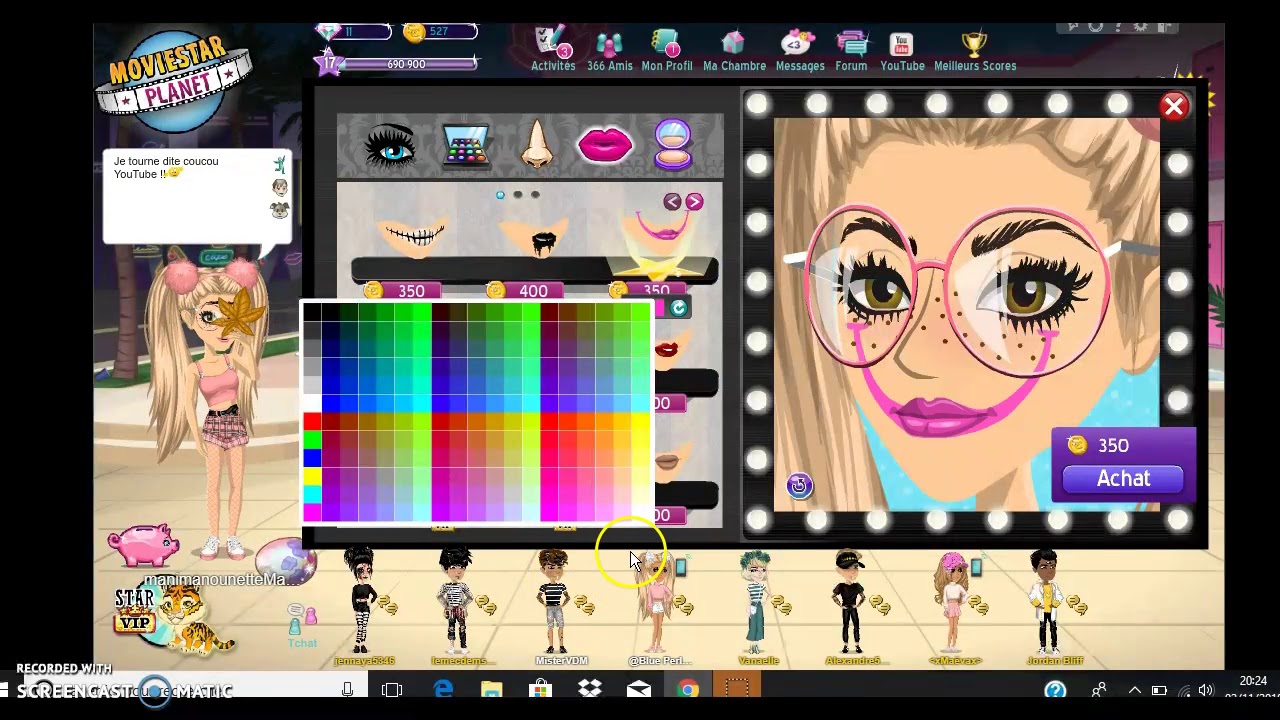
Task: Click the StarCoins balance 527
Action: tap(440, 32)
